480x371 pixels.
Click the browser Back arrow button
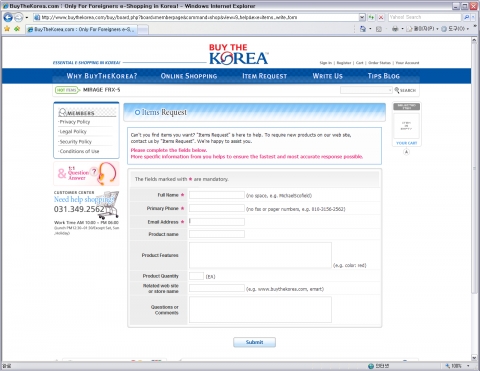point(8,17)
